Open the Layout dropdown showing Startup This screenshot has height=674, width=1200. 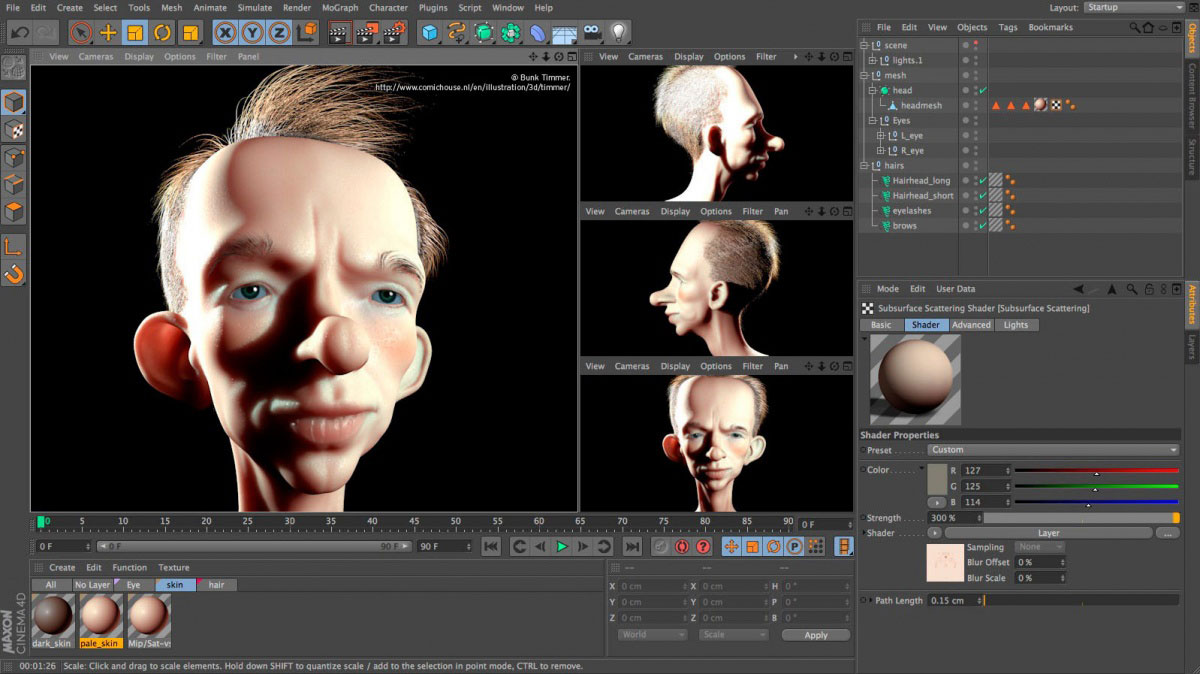pos(1135,6)
